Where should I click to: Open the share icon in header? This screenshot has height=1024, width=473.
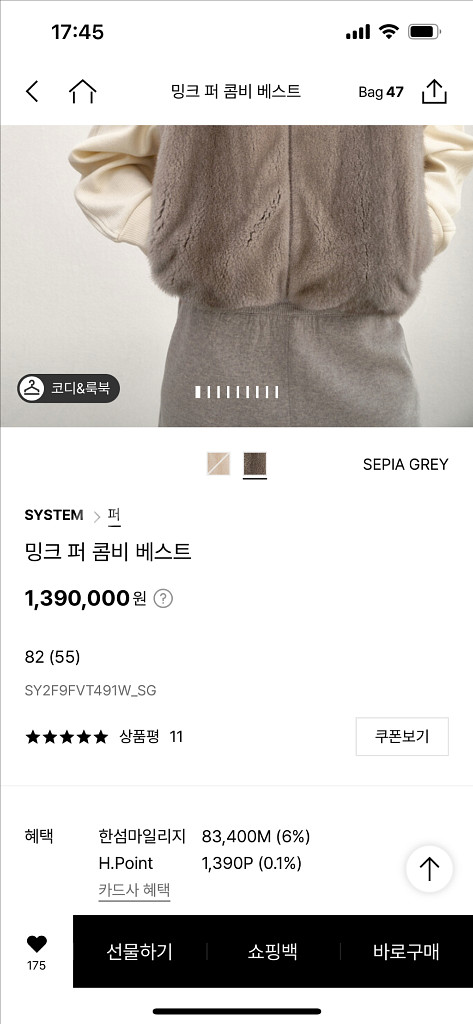[434, 91]
